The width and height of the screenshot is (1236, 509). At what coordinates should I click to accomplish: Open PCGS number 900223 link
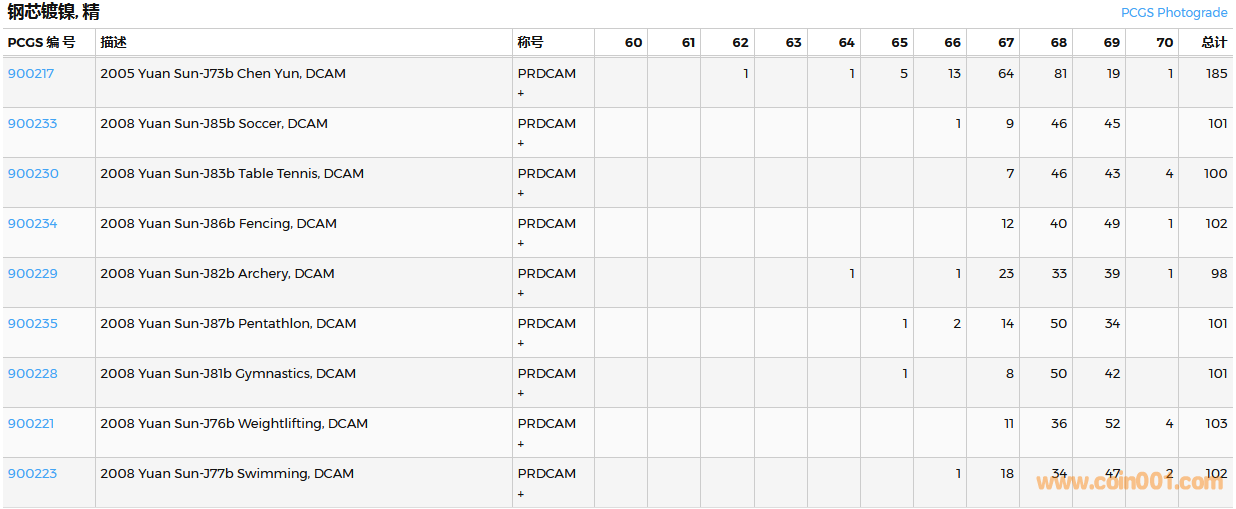coord(32,473)
